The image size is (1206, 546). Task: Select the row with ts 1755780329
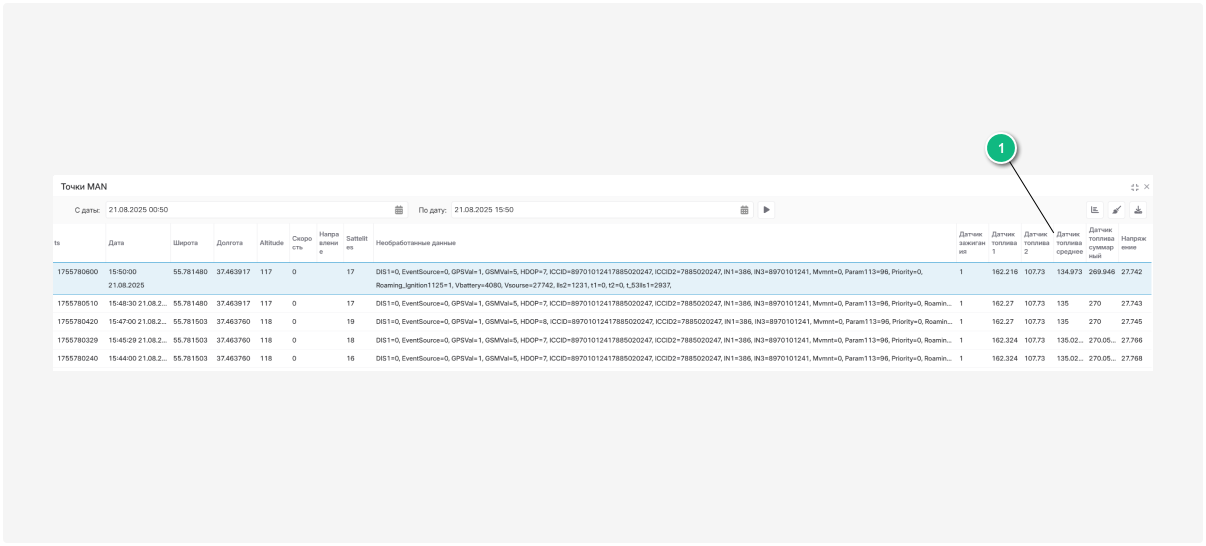coord(602,340)
